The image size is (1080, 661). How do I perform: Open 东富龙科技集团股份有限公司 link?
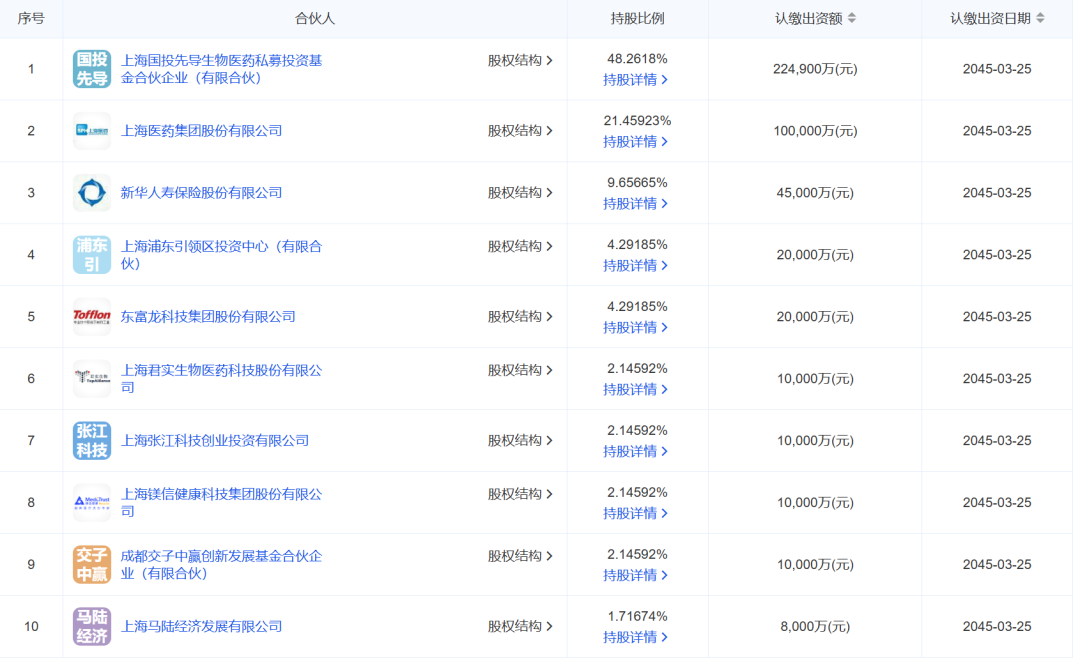(x=208, y=317)
